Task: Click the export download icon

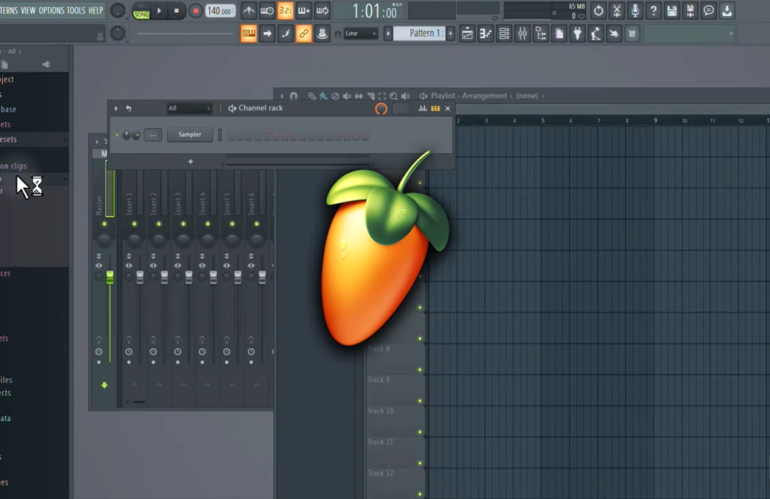Action: (x=727, y=10)
